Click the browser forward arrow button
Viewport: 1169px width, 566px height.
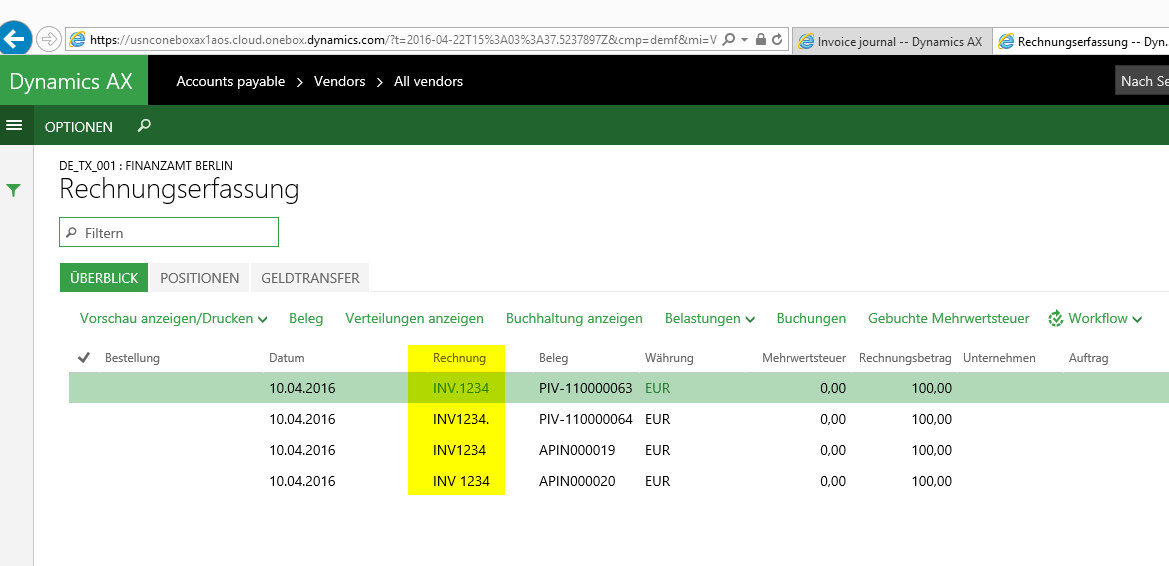tap(48, 39)
